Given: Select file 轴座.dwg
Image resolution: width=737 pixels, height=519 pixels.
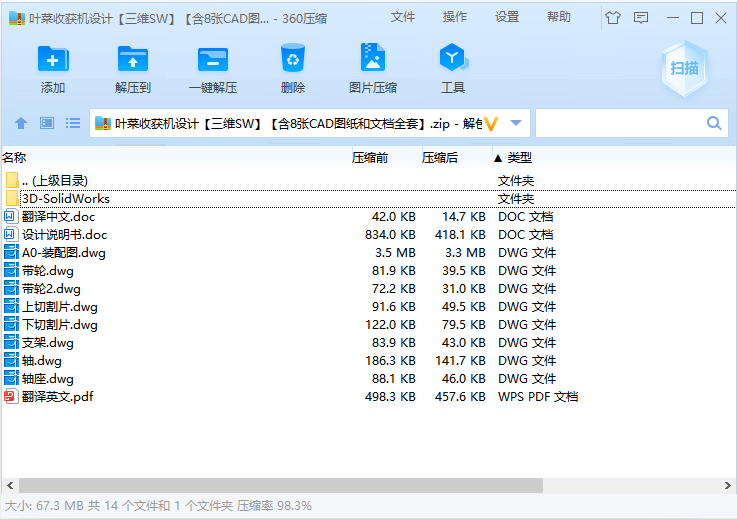Looking at the screenshot, I should [x=369, y=378].
